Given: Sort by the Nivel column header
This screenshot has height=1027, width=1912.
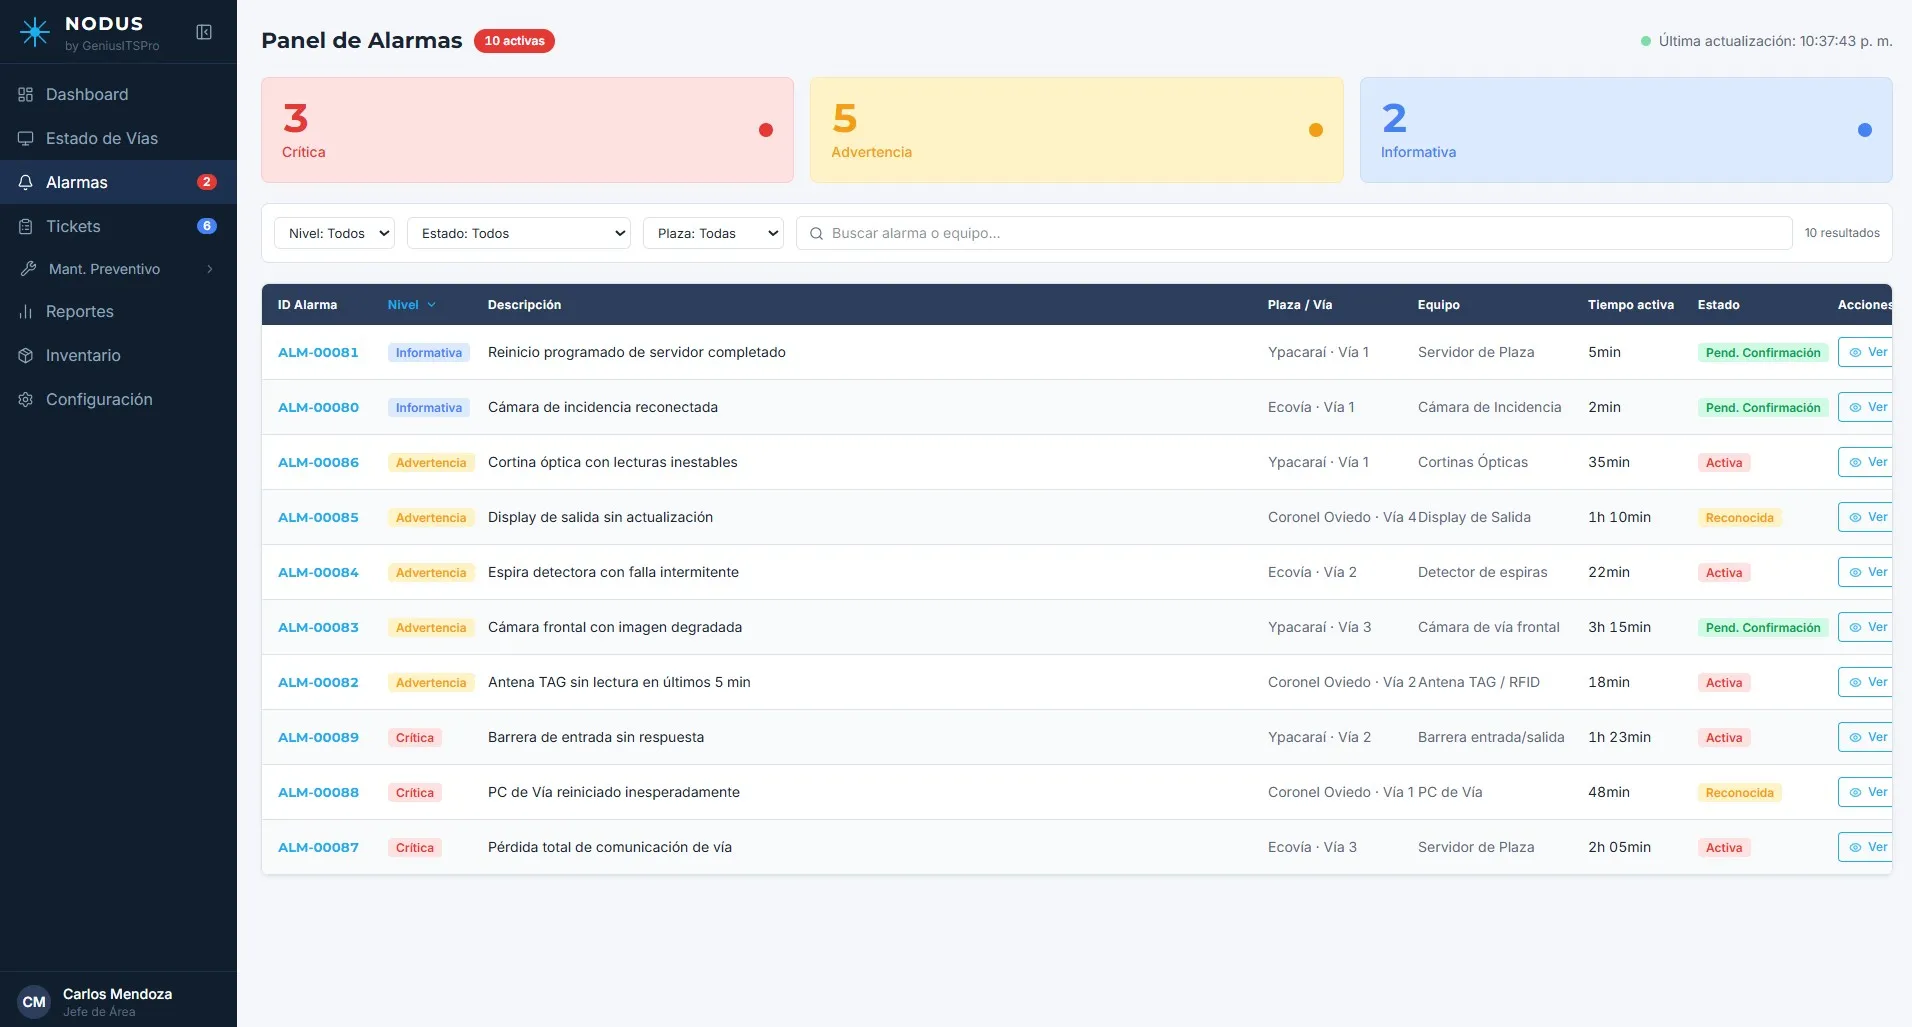Looking at the screenshot, I should point(411,305).
